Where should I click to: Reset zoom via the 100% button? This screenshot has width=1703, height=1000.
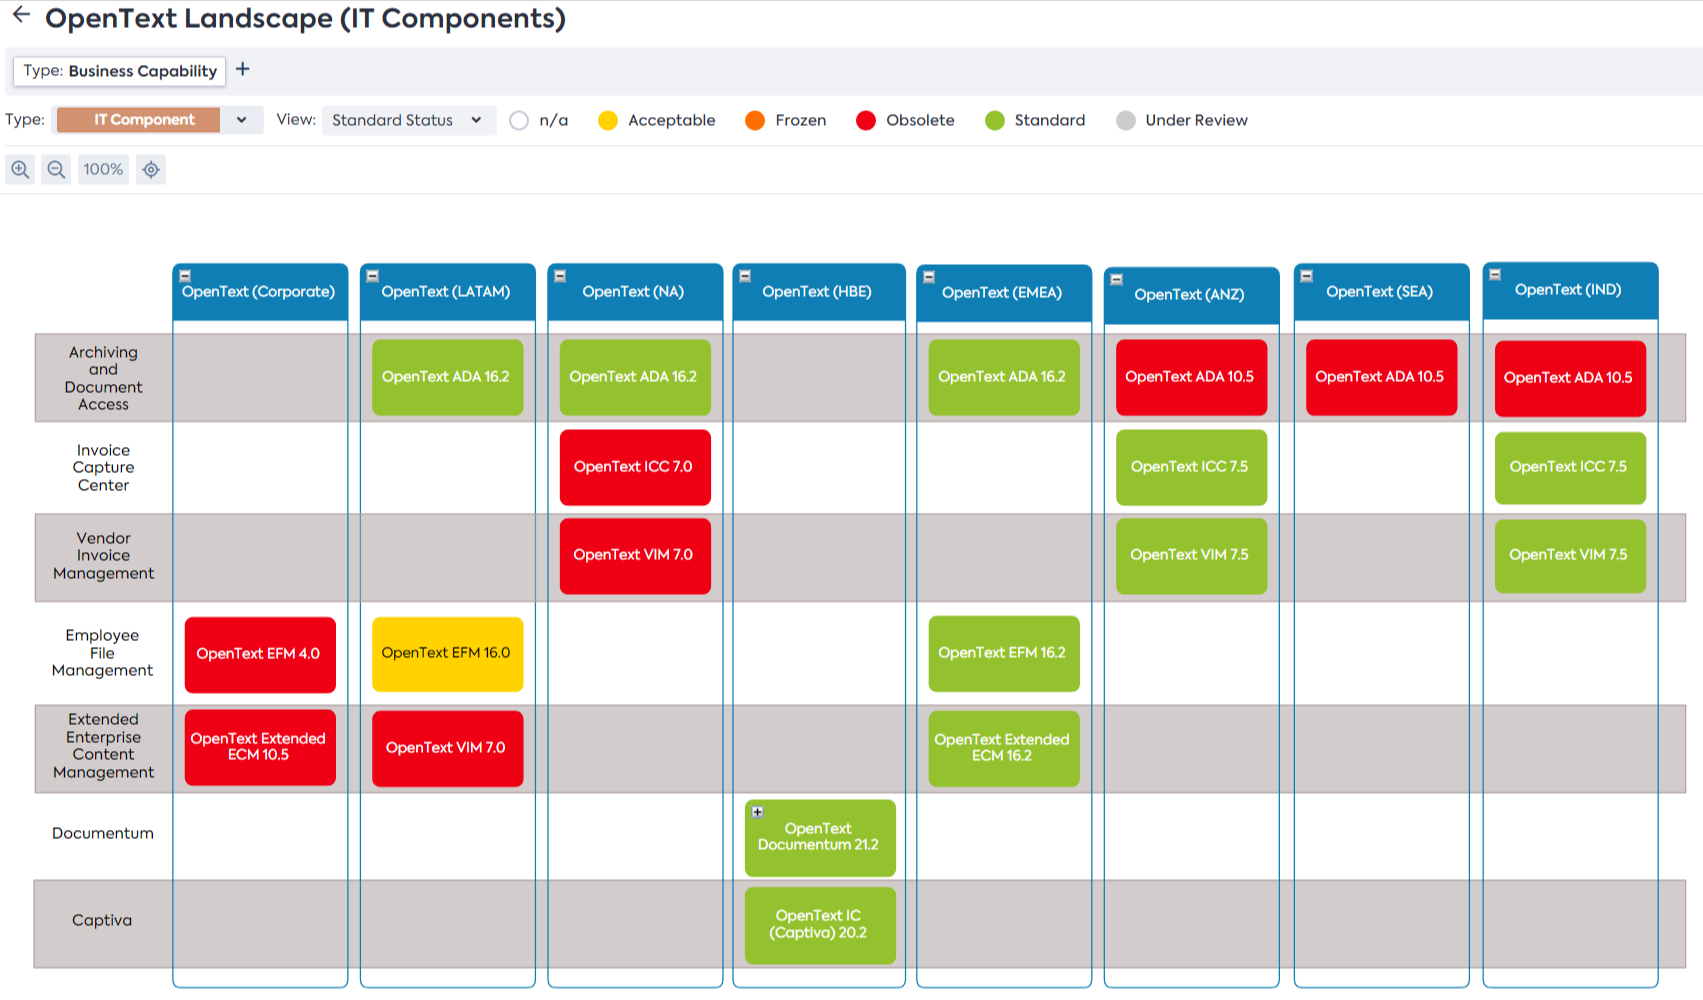click(103, 169)
